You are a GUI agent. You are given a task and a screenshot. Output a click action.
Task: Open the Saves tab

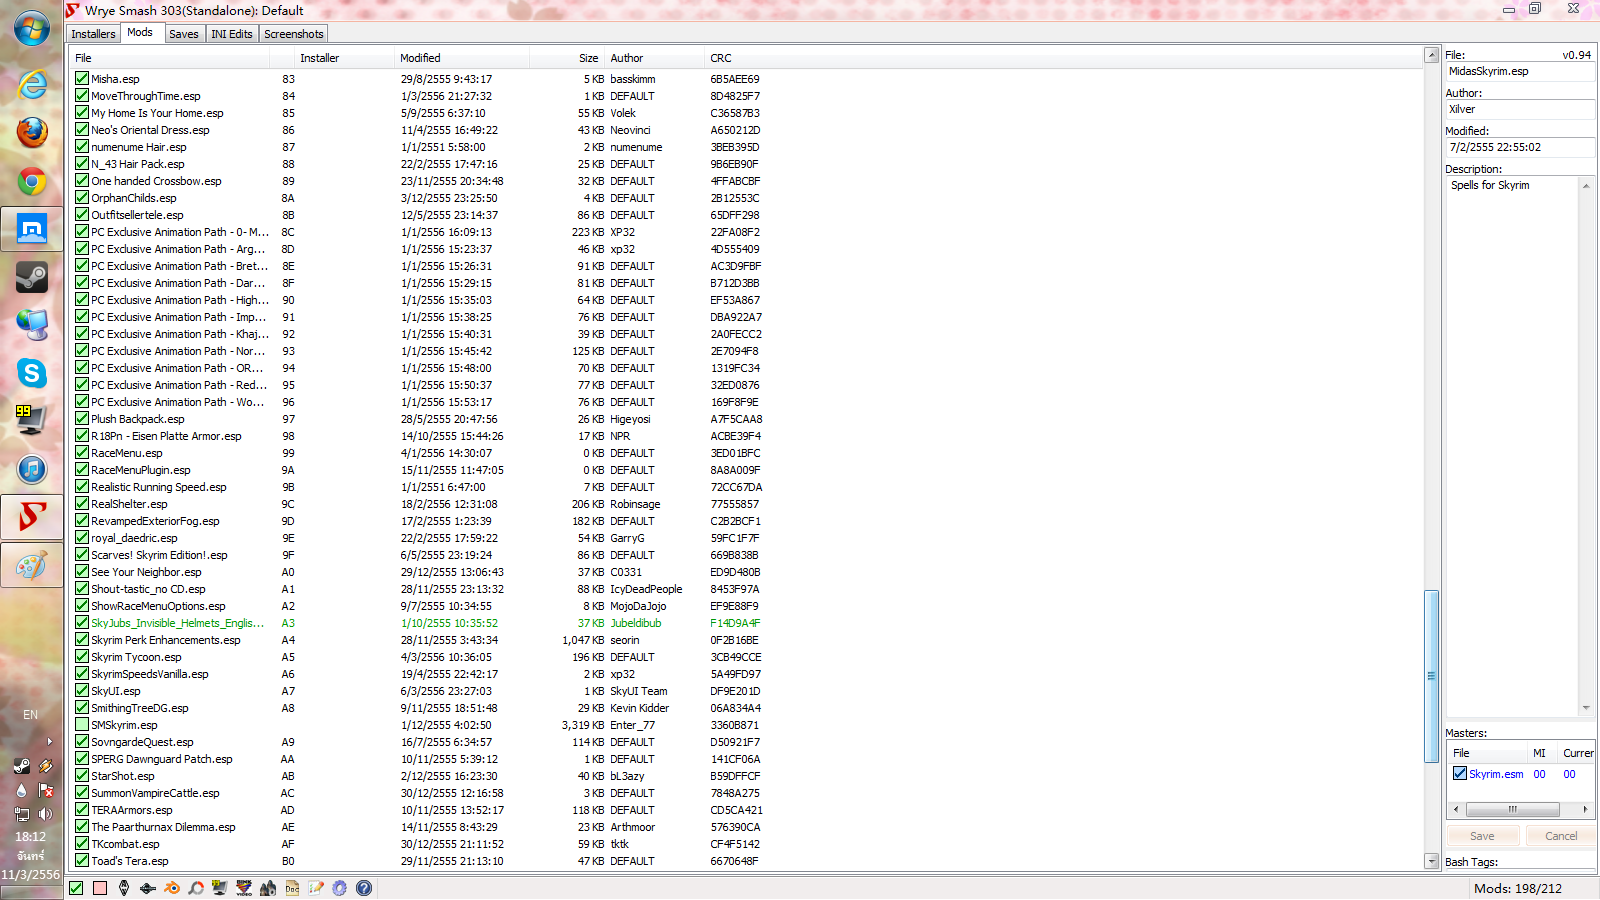[x=184, y=34]
